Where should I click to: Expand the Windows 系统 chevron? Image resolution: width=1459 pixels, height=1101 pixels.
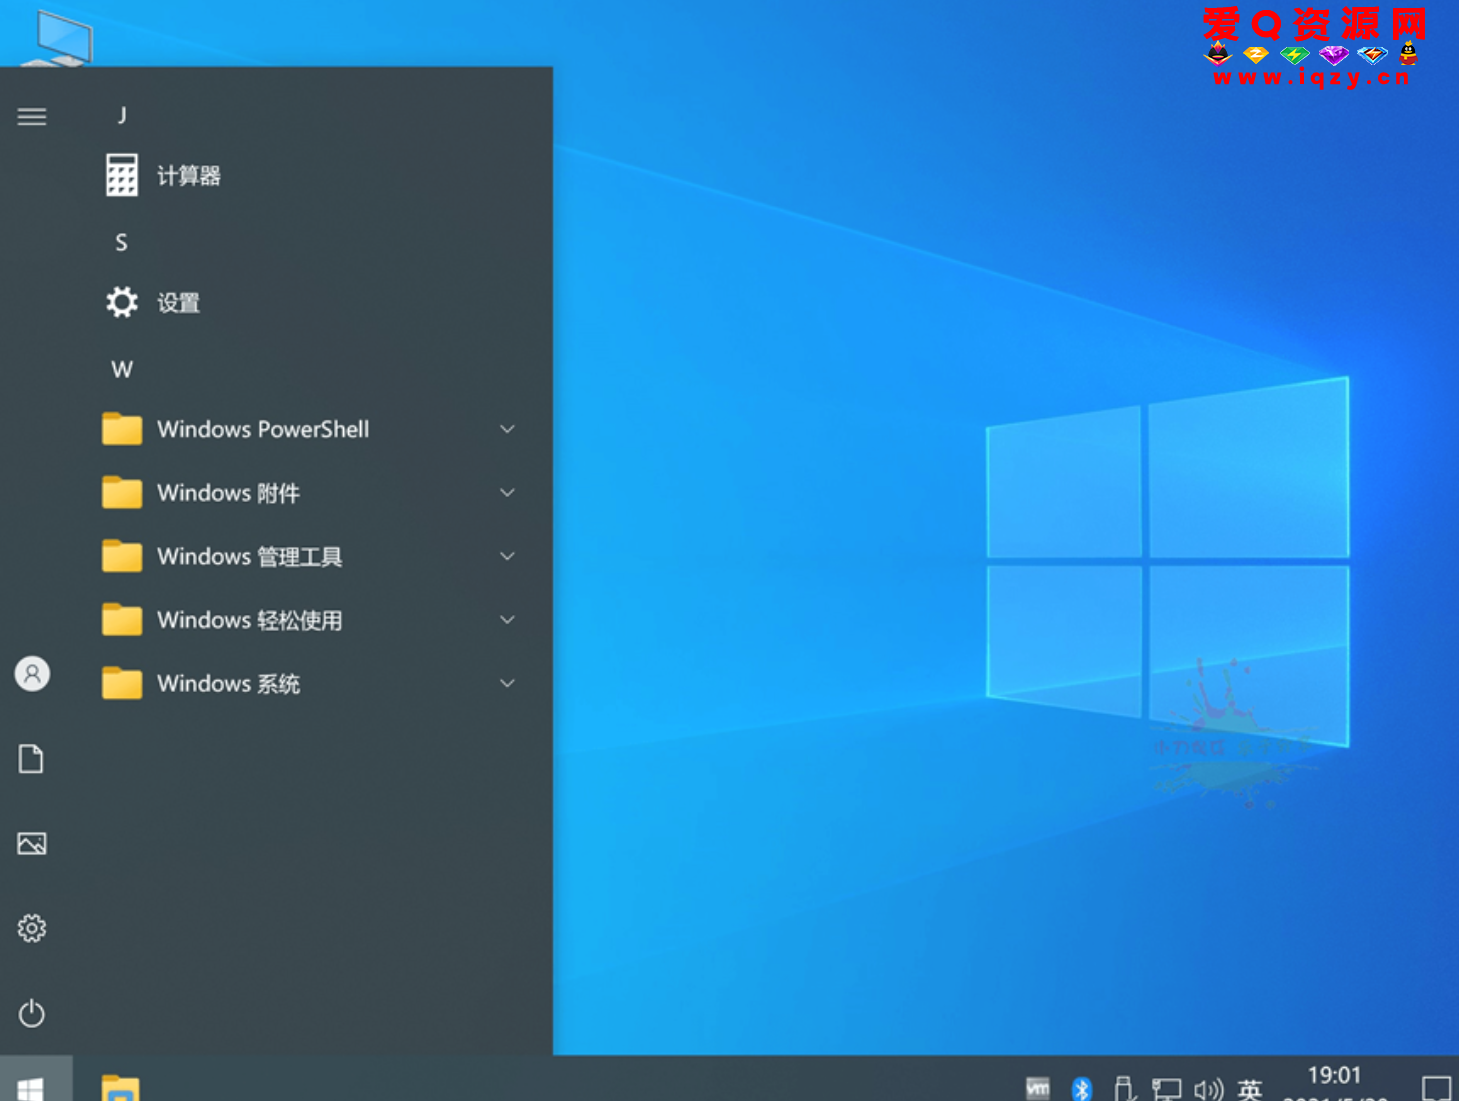coord(508,683)
